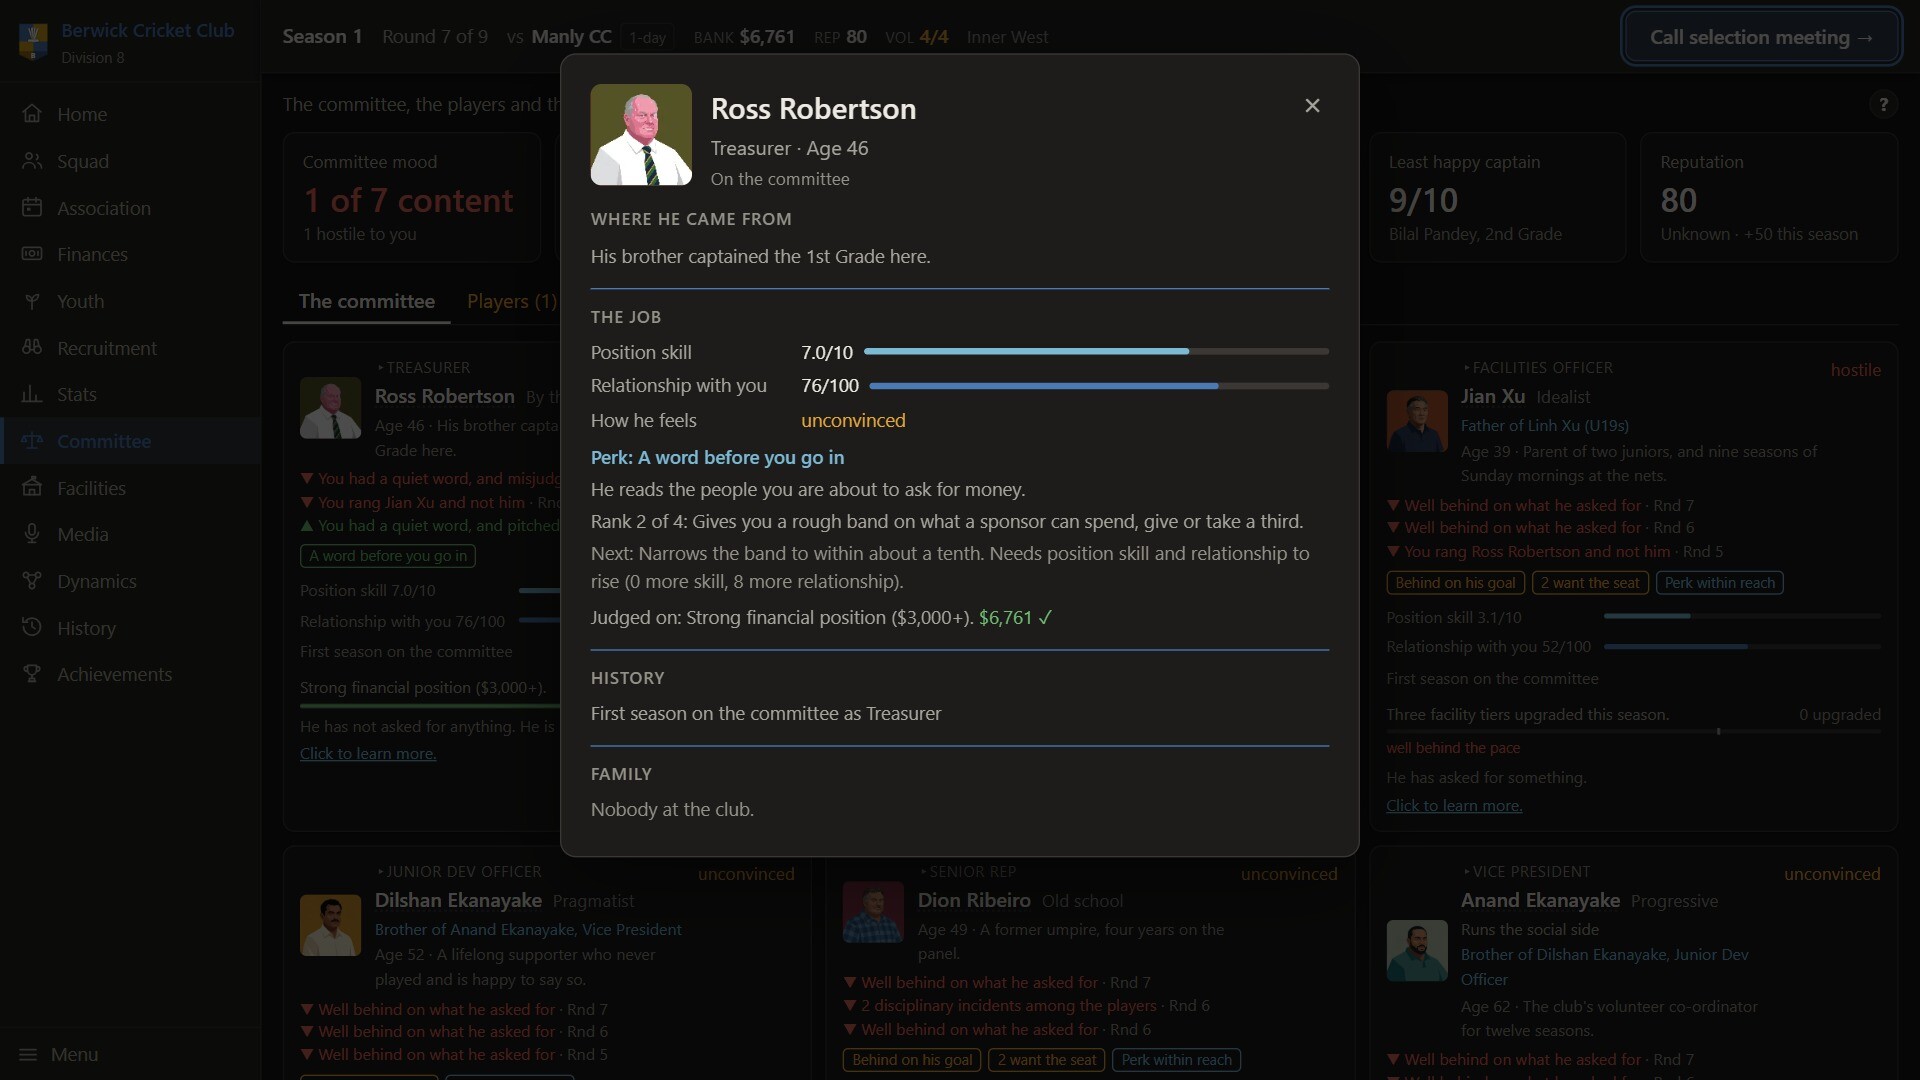Open Brother of Anand Ekanayake link

pos(528,929)
